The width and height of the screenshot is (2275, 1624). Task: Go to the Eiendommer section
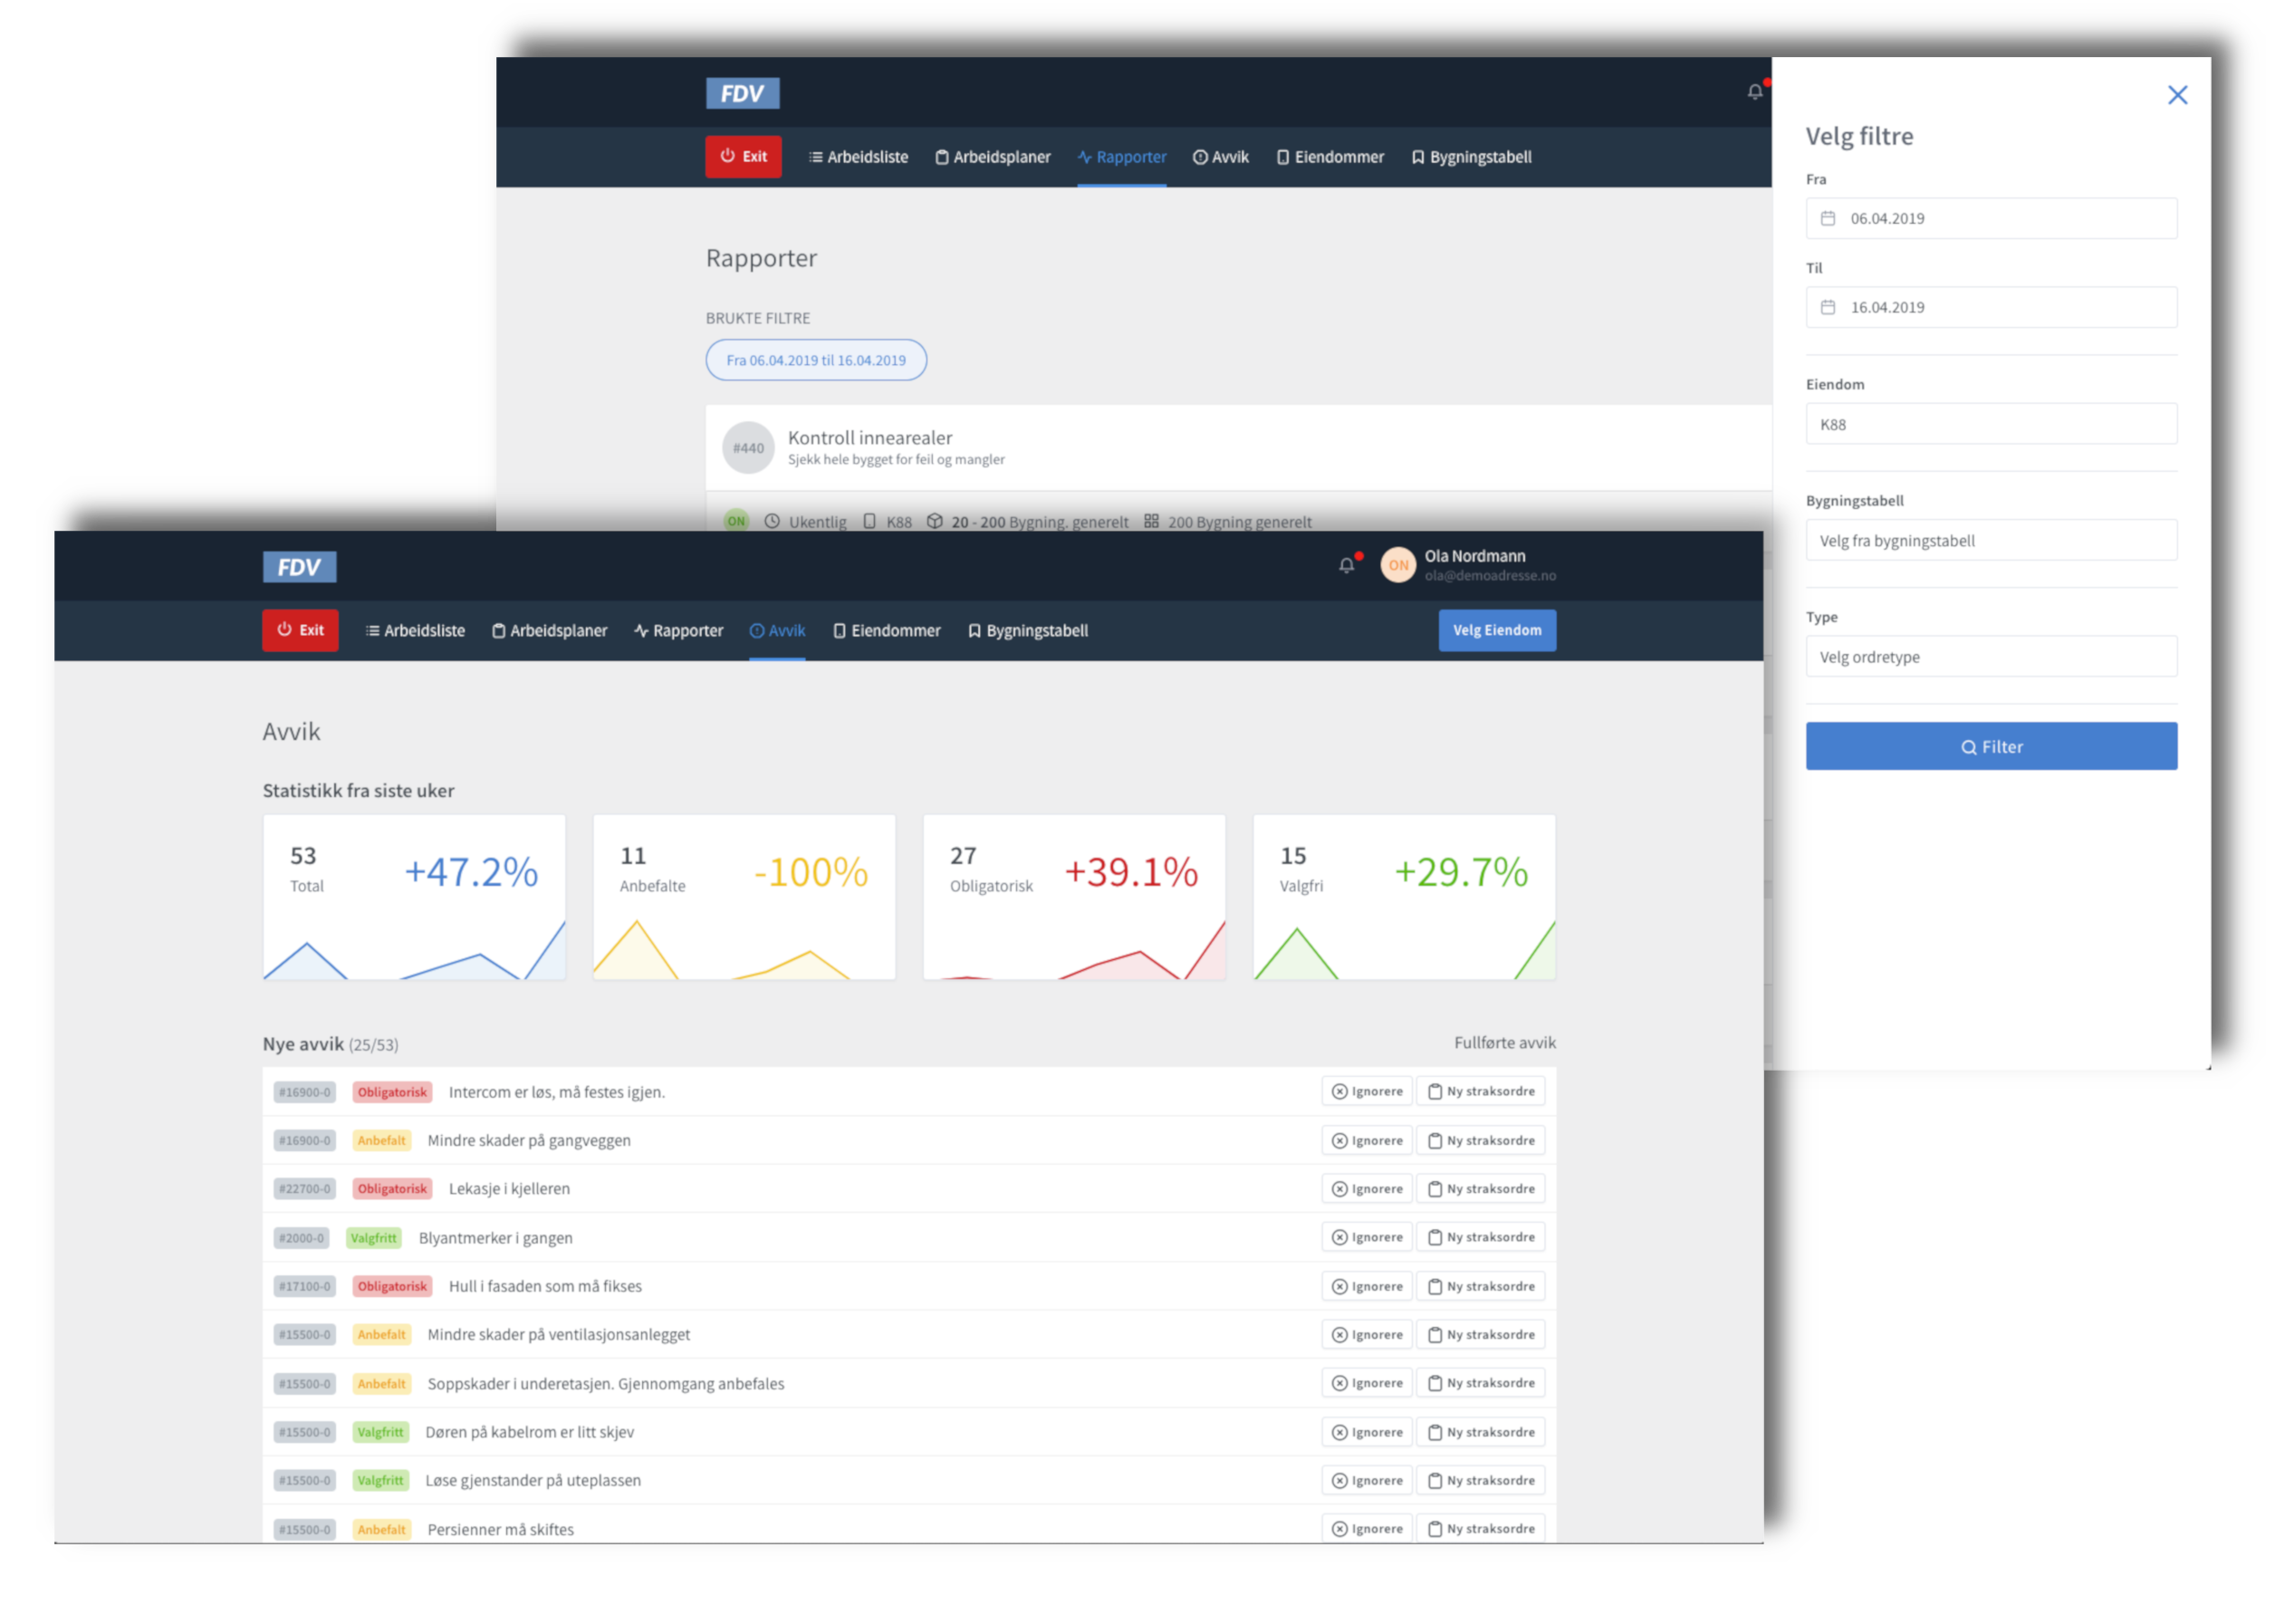click(886, 630)
